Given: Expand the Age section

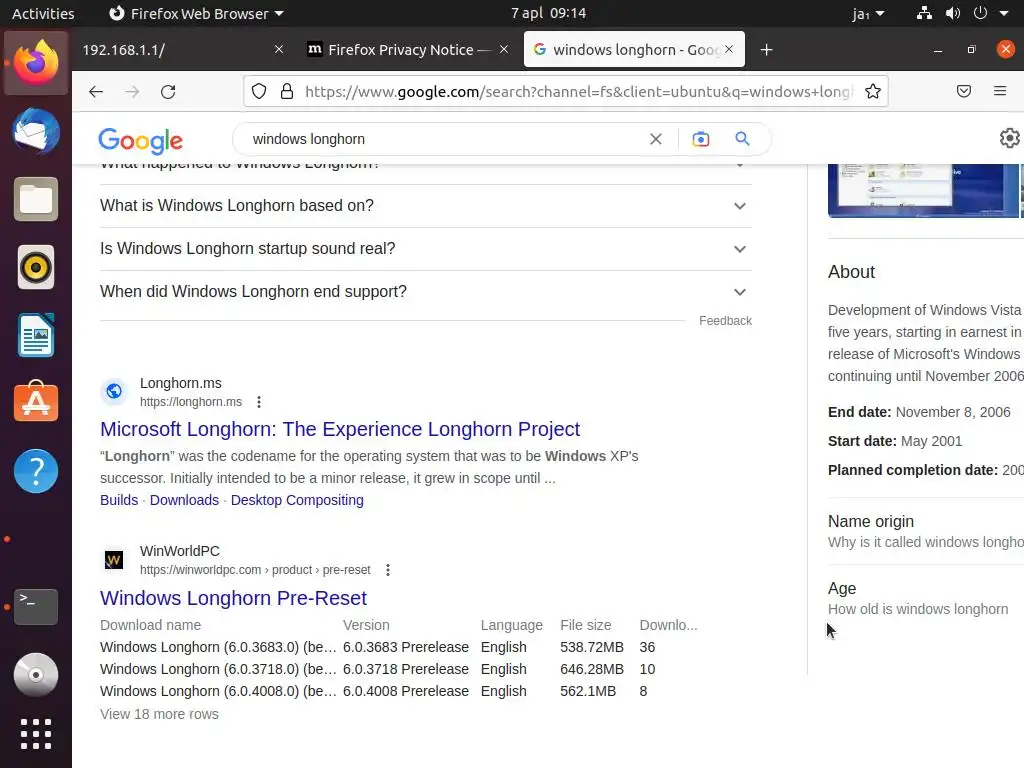Looking at the screenshot, I should tap(926, 598).
